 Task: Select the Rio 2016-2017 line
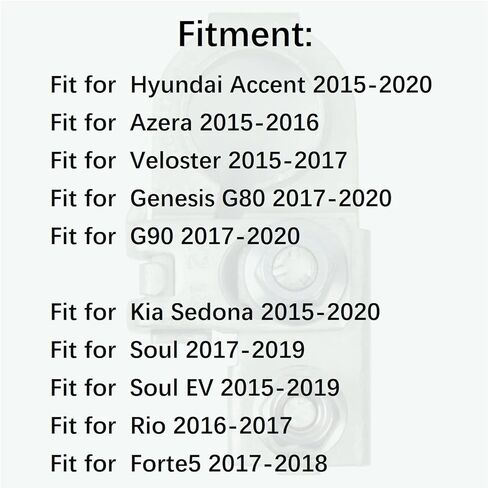pos(171,426)
